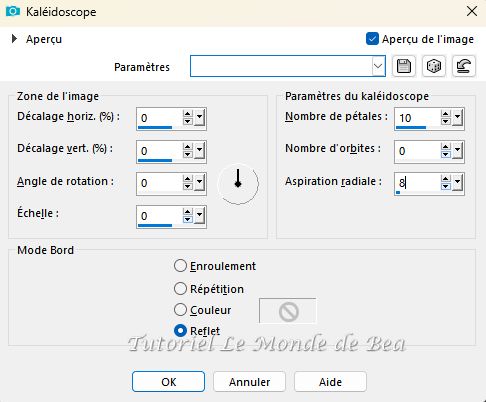Confirm with the OK button
The image size is (486, 402).
pyautogui.click(x=168, y=382)
